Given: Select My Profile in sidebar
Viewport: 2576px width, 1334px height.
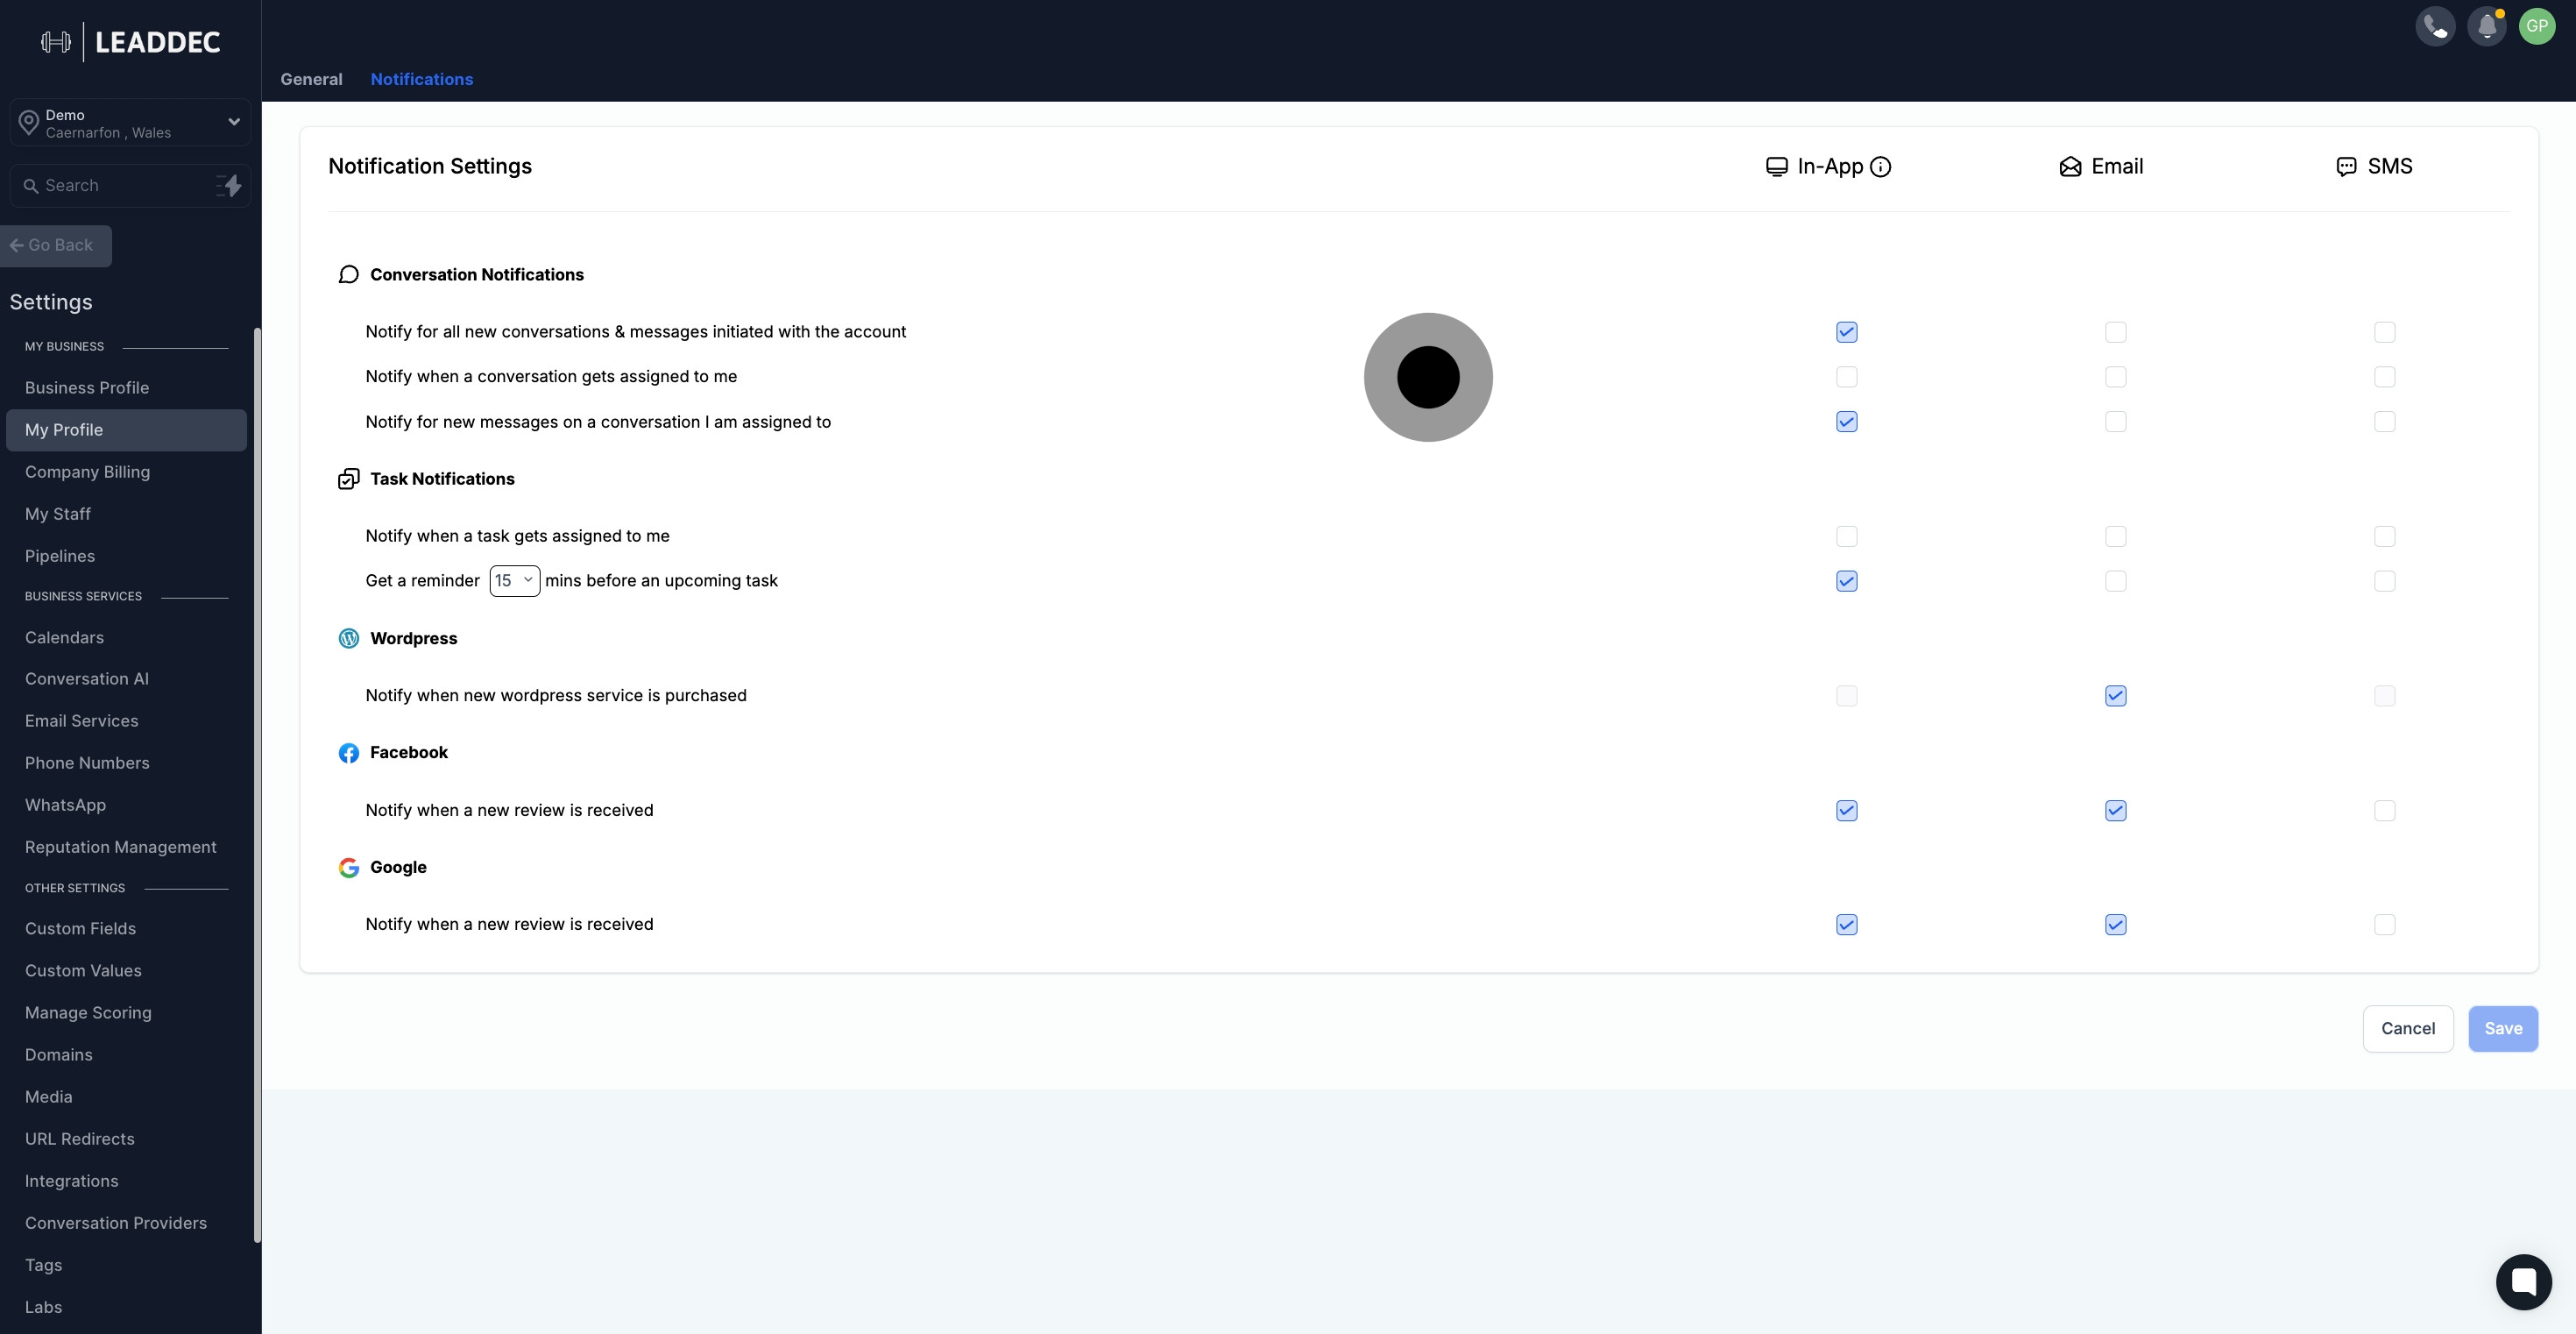Looking at the screenshot, I should pyautogui.click(x=126, y=430).
